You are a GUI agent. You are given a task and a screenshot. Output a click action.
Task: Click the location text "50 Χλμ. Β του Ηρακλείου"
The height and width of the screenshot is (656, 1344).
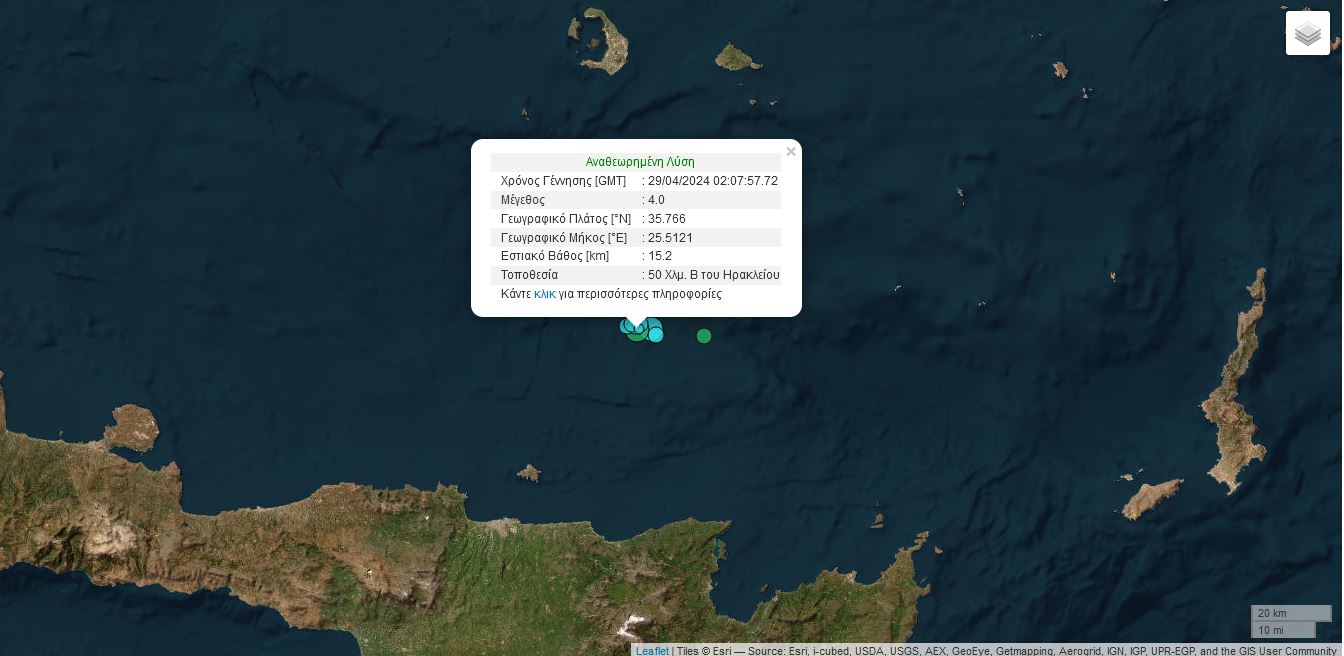pyautogui.click(x=713, y=275)
